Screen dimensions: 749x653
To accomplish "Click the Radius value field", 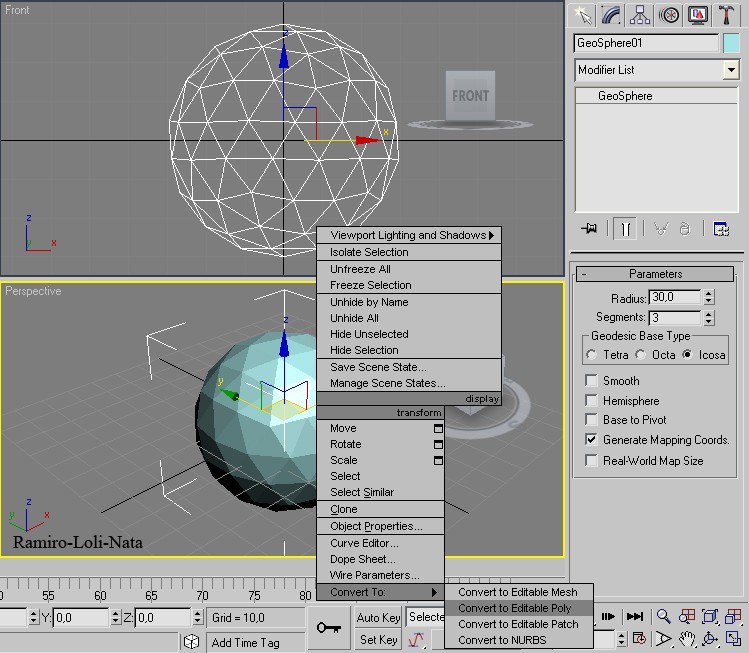I will (x=674, y=297).
